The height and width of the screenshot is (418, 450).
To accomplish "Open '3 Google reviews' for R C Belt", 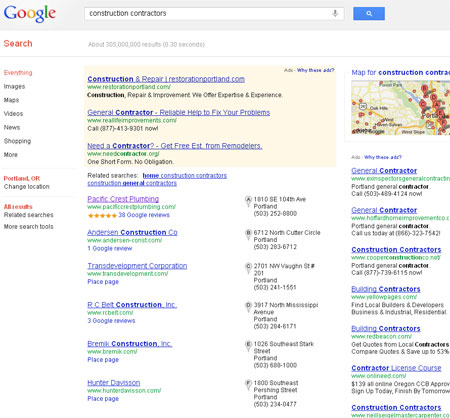I will point(111,321).
